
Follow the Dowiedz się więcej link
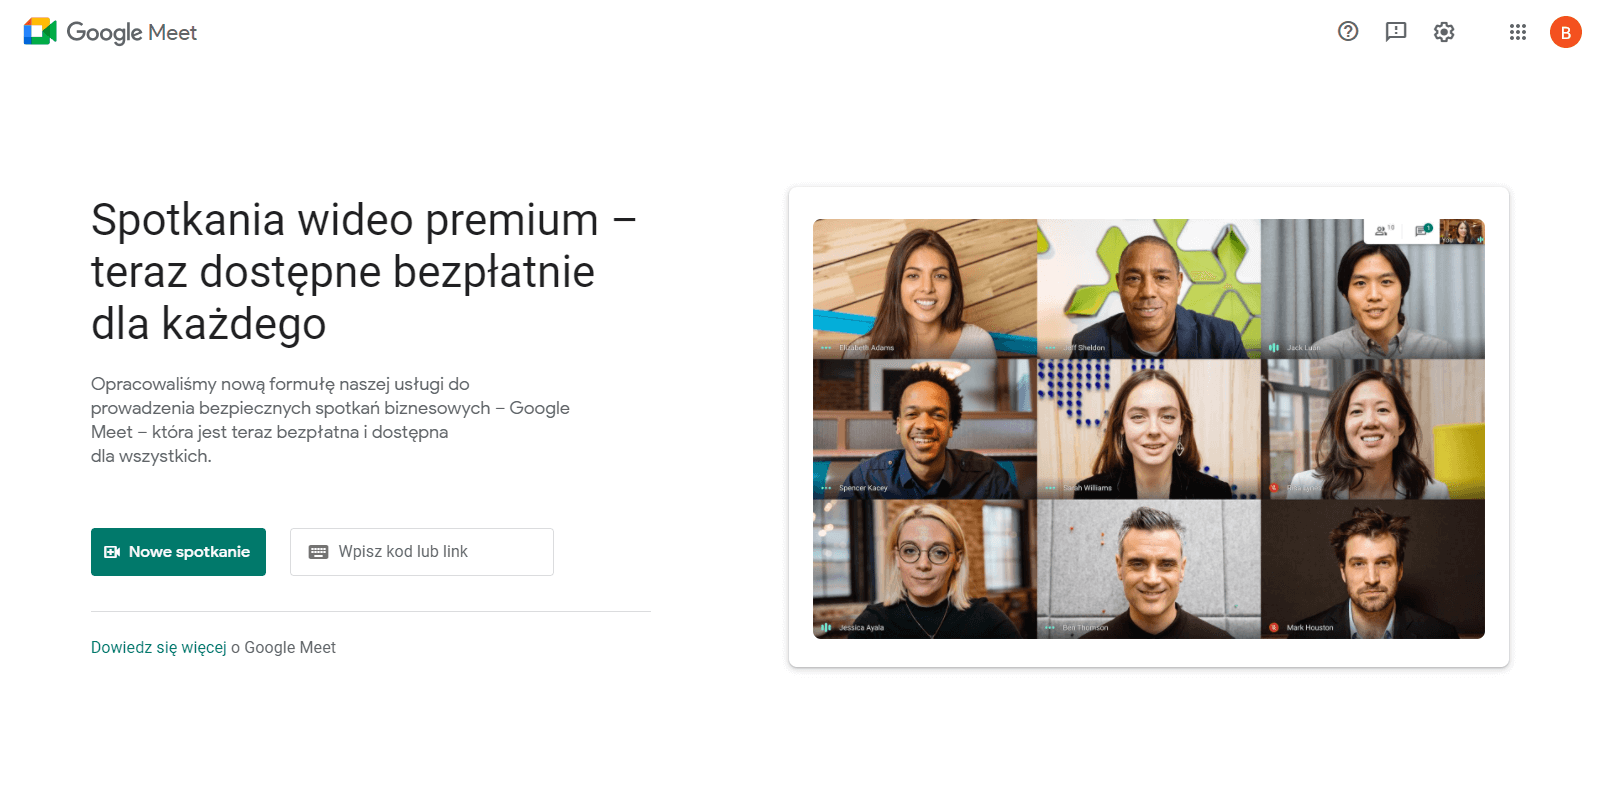[x=159, y=647]
